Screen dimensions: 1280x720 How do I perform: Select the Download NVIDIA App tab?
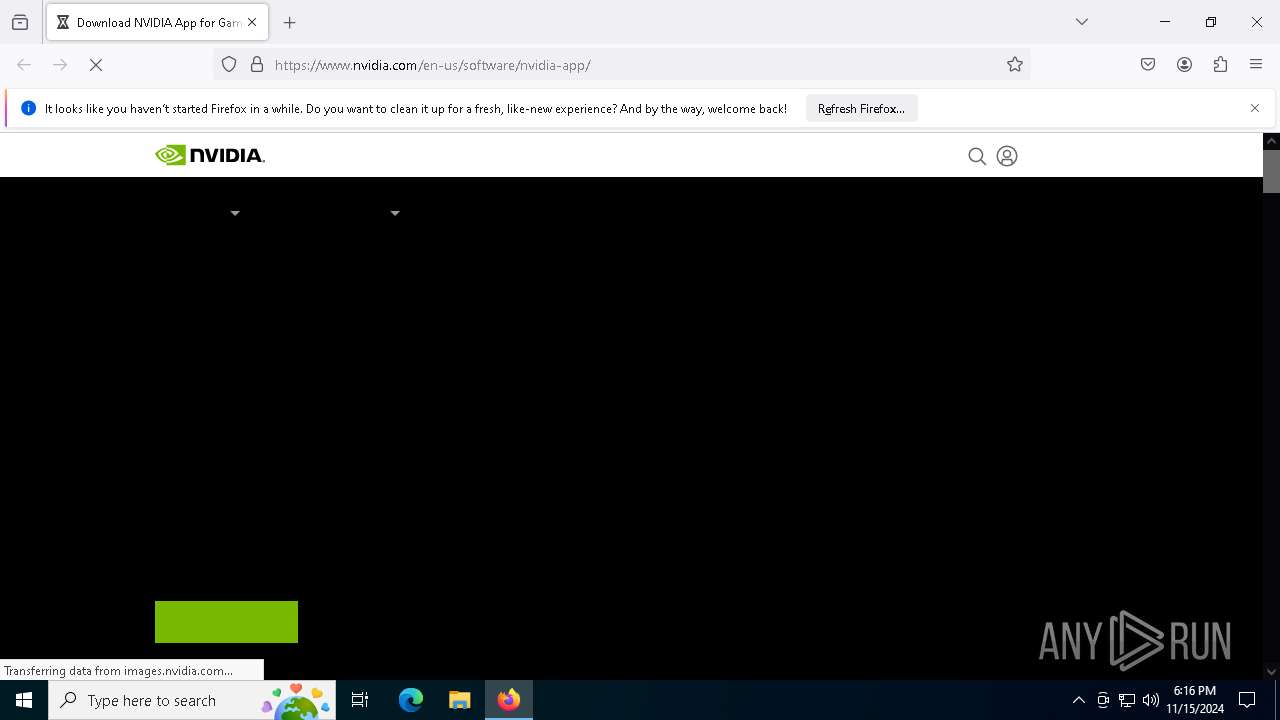[x=157, y=22]
